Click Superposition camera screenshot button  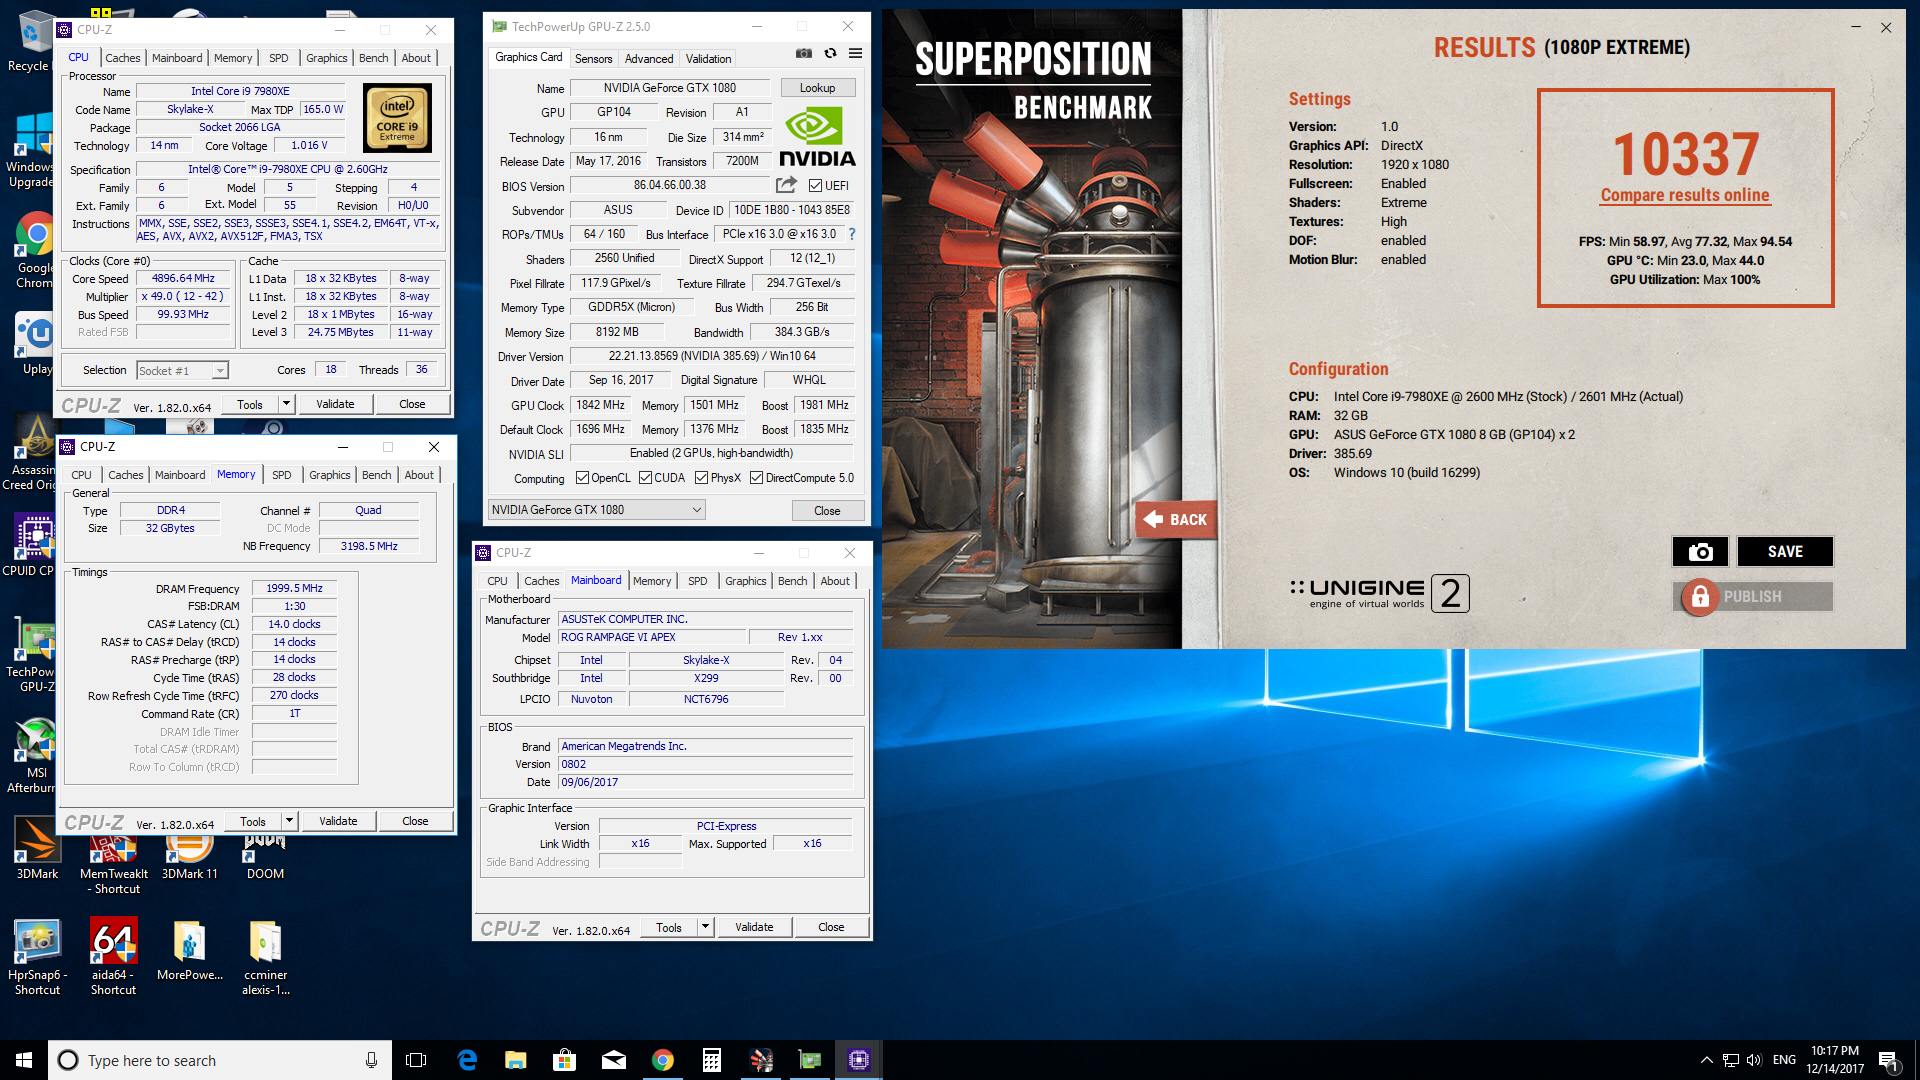coord(1700,552)
